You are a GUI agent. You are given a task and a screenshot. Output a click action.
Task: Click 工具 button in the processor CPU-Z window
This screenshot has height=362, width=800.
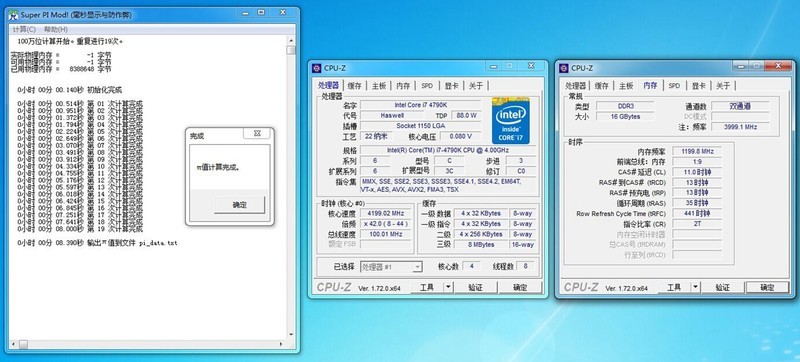pos(427,288)
